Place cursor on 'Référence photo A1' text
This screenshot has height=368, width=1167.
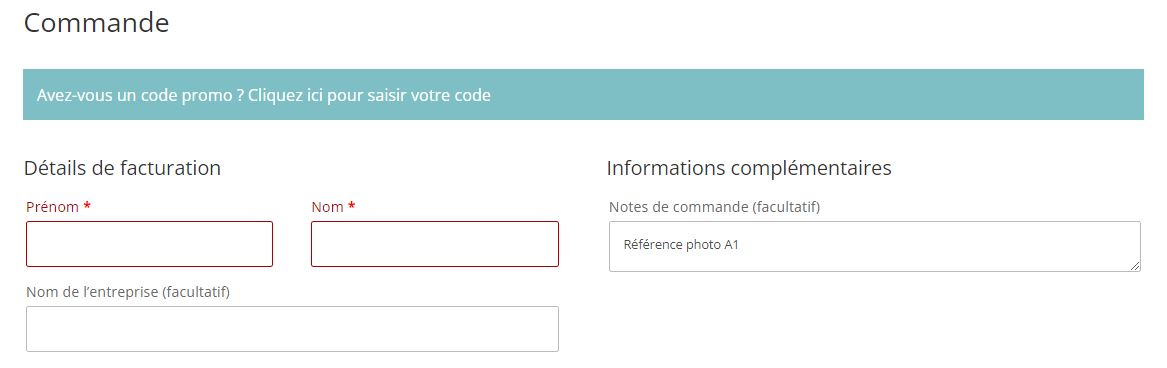pos(681,244)
